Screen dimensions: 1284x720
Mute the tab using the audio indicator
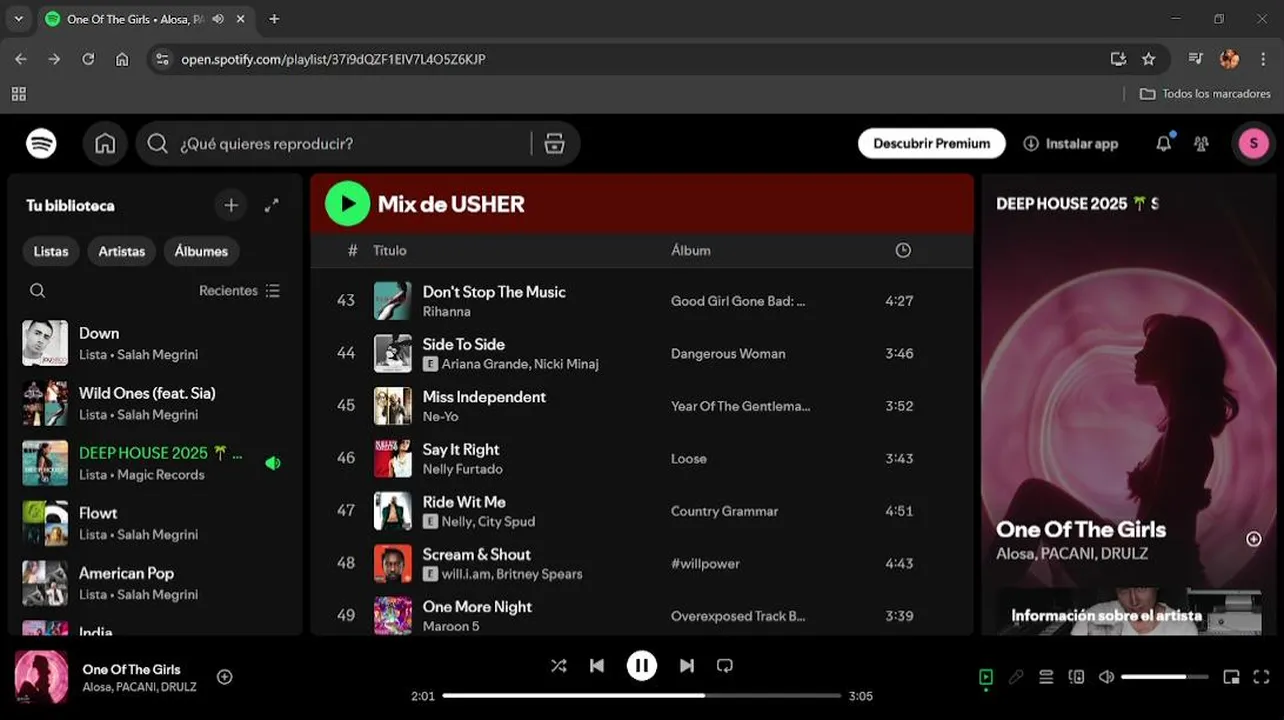(218, 19)
